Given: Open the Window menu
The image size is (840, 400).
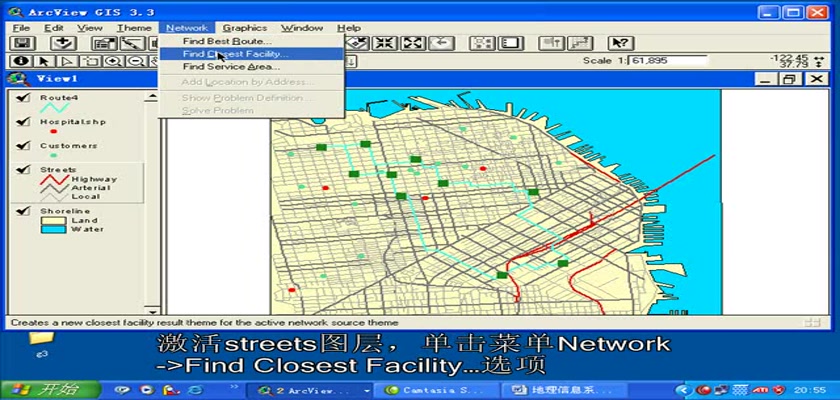Looking at the screenshot, I should click(302, 28).
